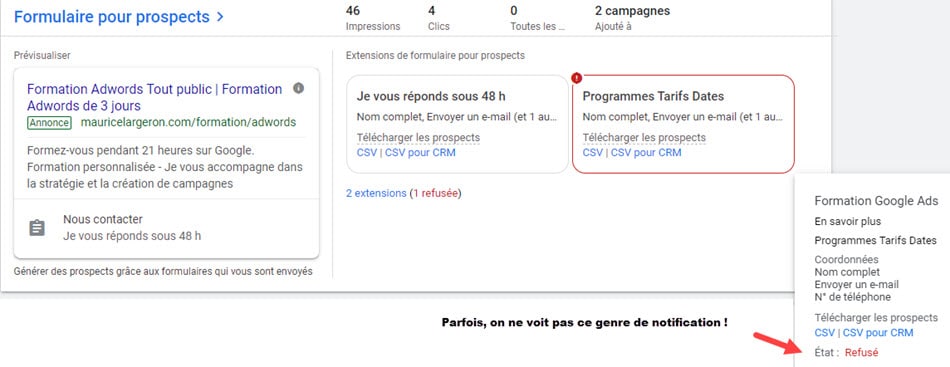Click the red Refusé status in the popup
Viewport: 950px width, 367px height.
coord(862,352)
